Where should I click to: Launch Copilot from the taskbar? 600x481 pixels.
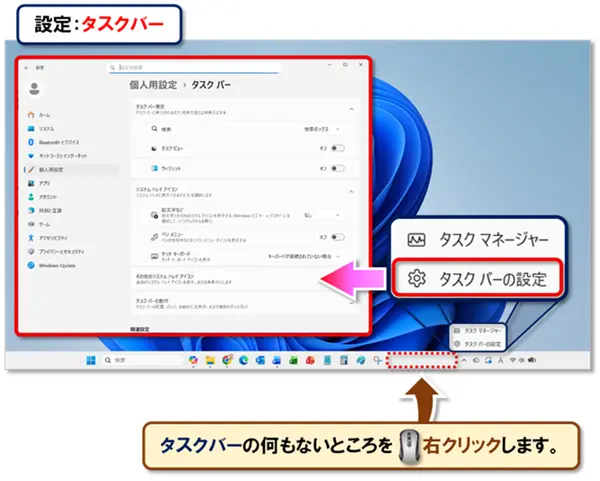tap(193, 360)
